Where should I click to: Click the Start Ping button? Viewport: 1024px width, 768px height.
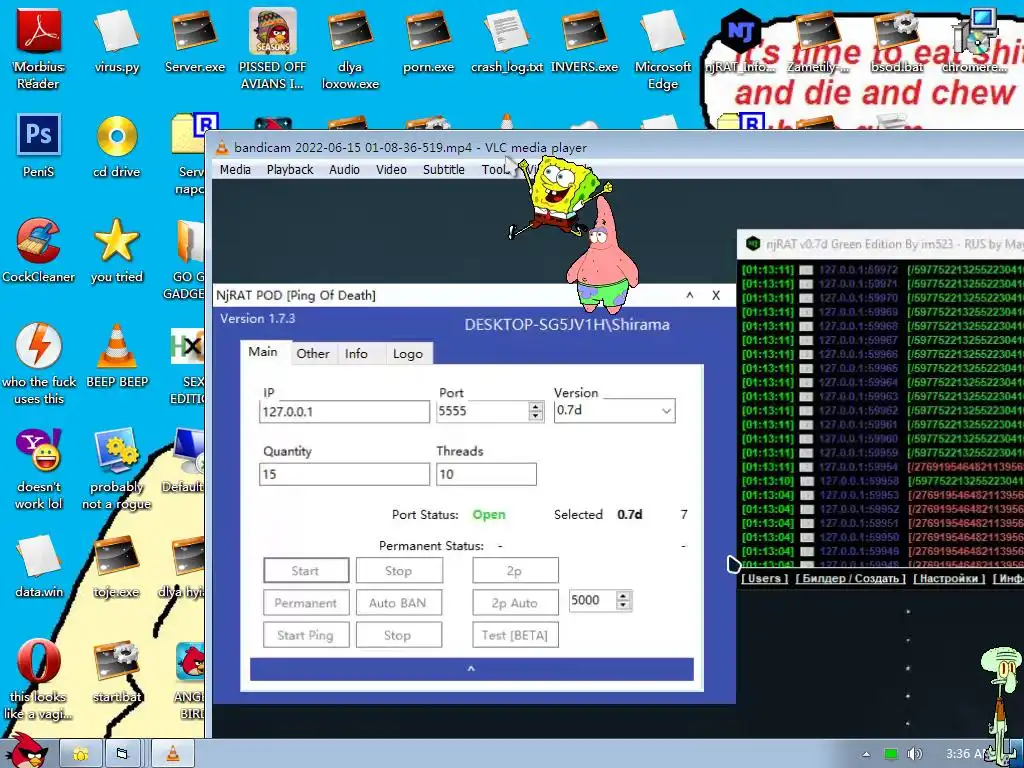(x=306, y=635)
